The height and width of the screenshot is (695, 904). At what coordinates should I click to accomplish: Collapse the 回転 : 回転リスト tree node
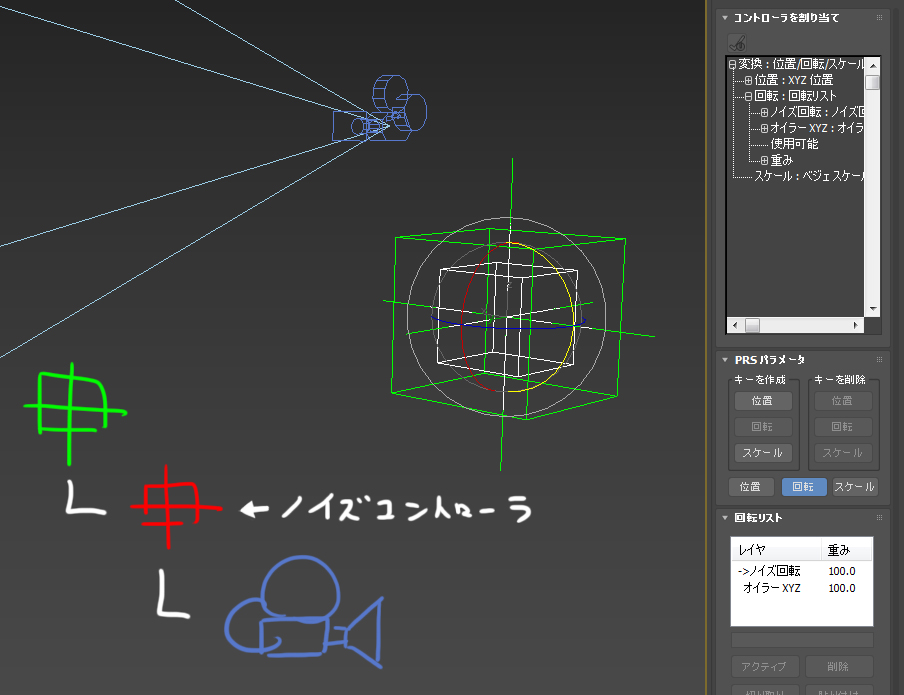click(748, 96)
